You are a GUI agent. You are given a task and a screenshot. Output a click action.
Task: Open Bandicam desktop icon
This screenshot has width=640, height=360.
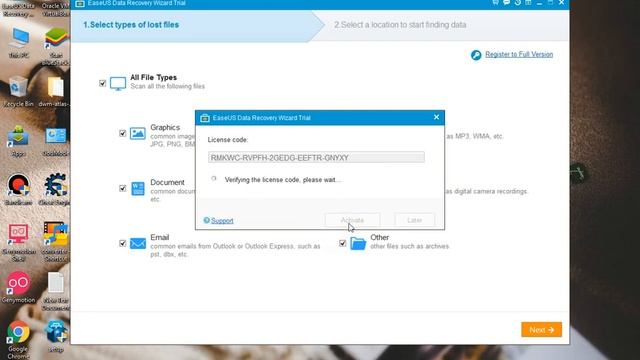pos(18,189)
